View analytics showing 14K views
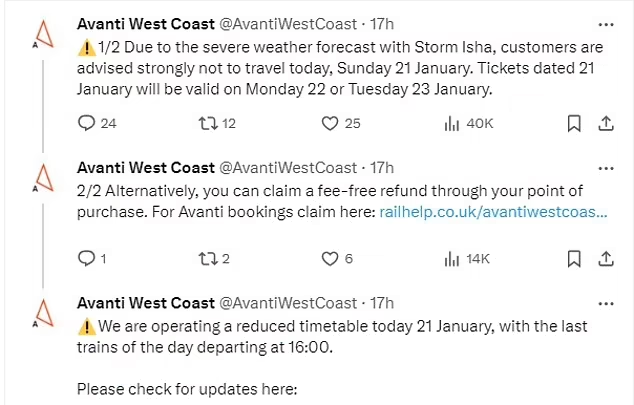 (452, 259)
